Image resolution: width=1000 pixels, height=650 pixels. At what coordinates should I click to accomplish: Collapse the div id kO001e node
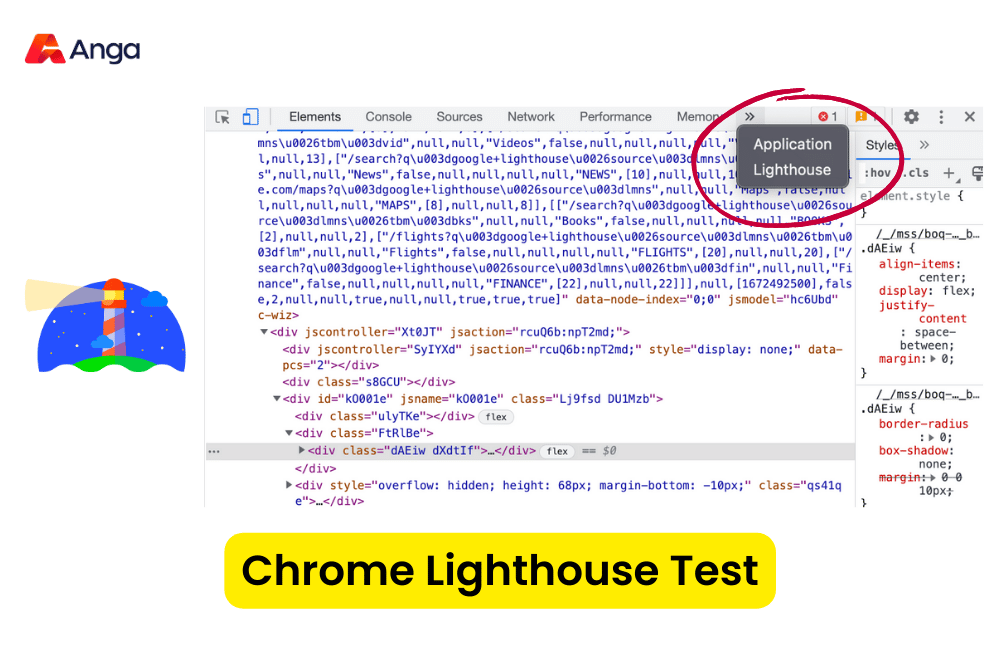276,399
